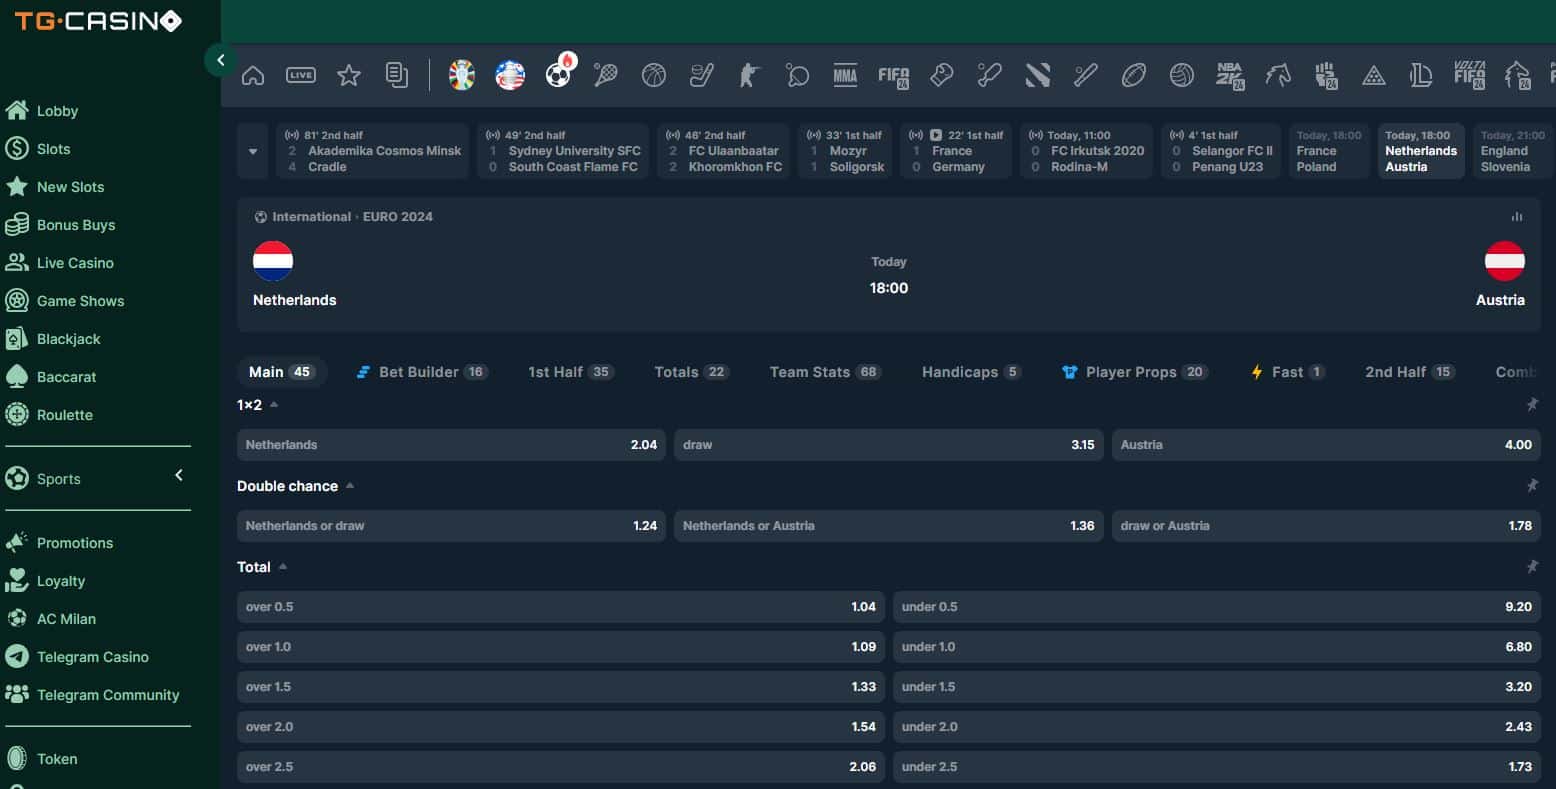This screenshot has height=789, width=1556.
Task: Choose the MMA sport icon
Action: click(846, 75)
